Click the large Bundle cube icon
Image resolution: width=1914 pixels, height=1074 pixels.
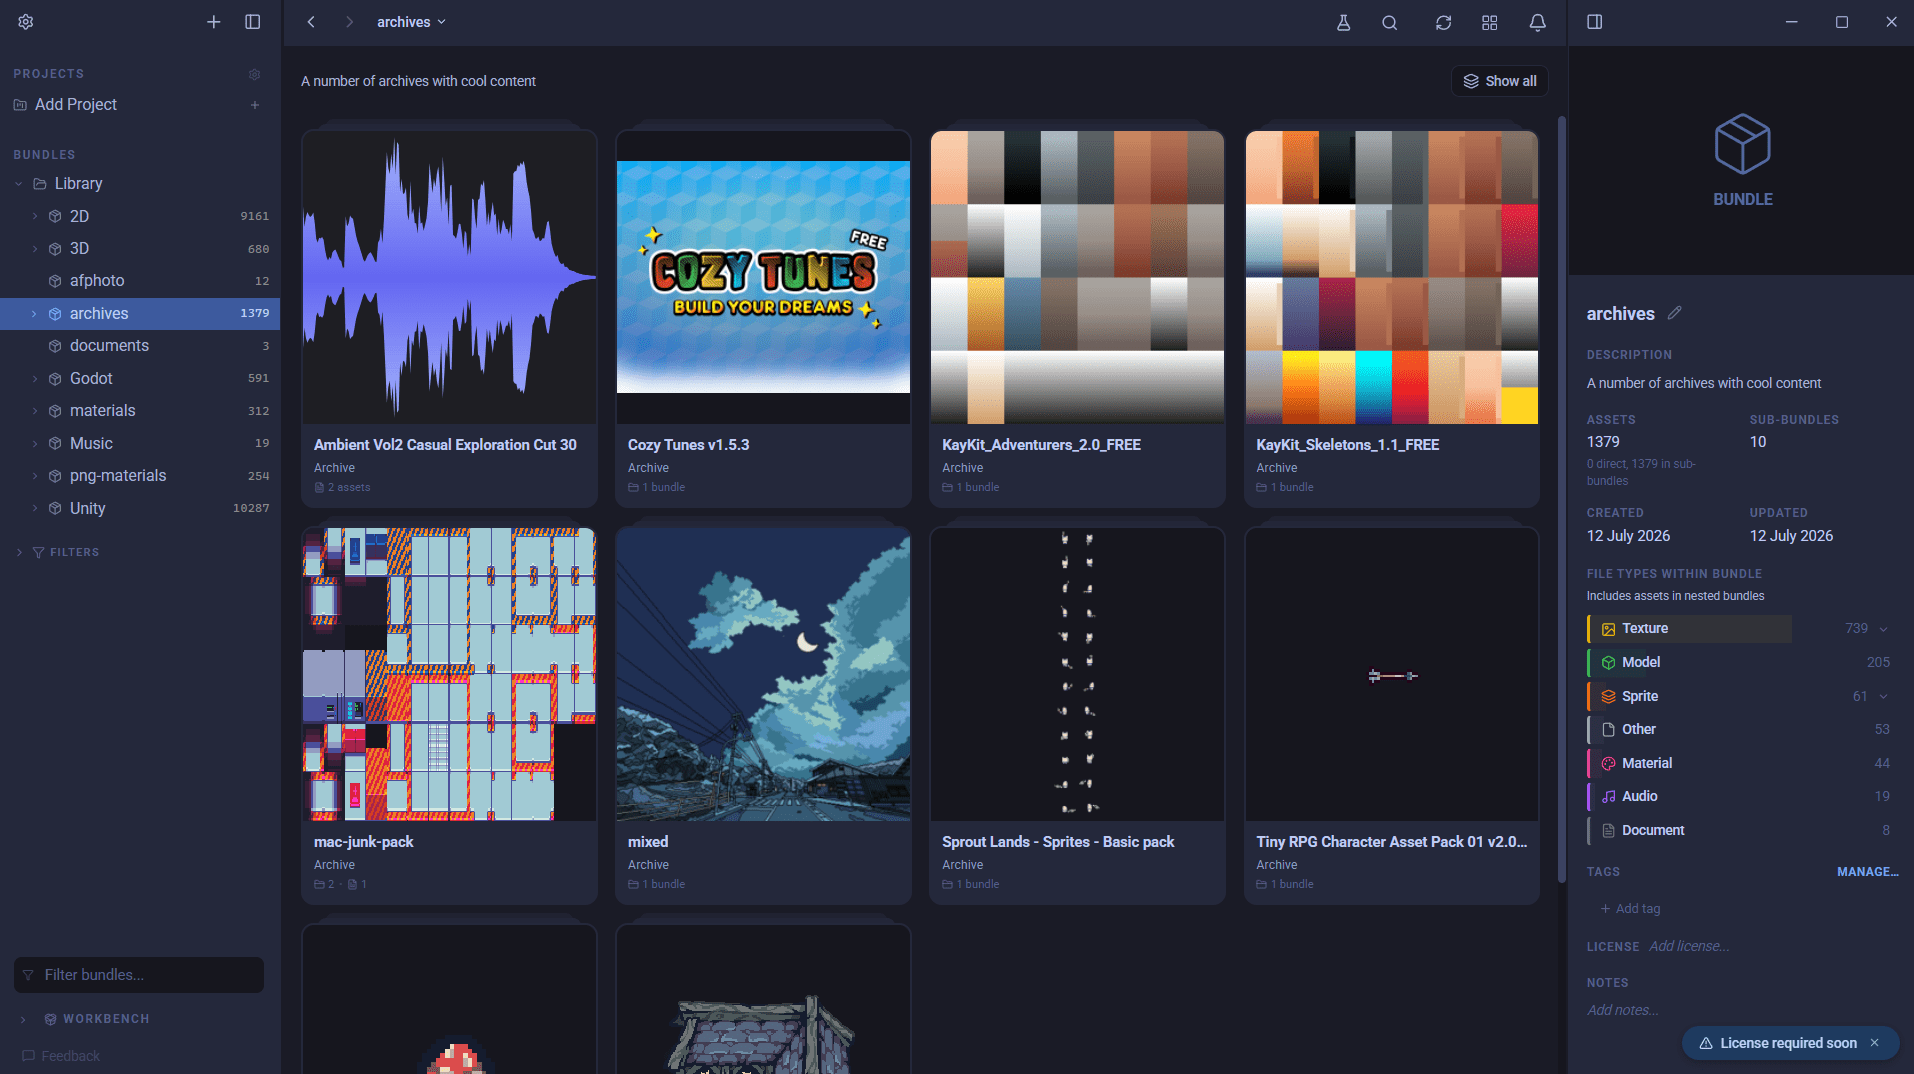point(1742,144)
